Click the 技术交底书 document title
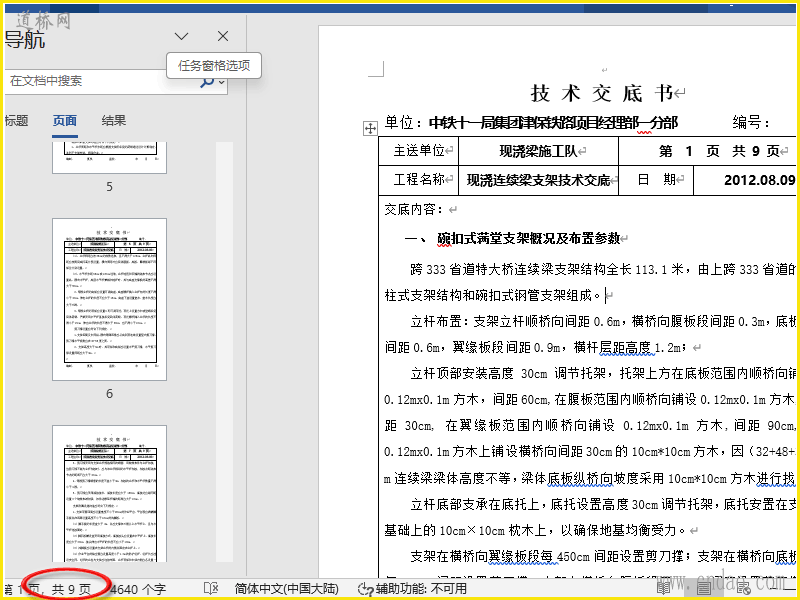 [602, 93]
